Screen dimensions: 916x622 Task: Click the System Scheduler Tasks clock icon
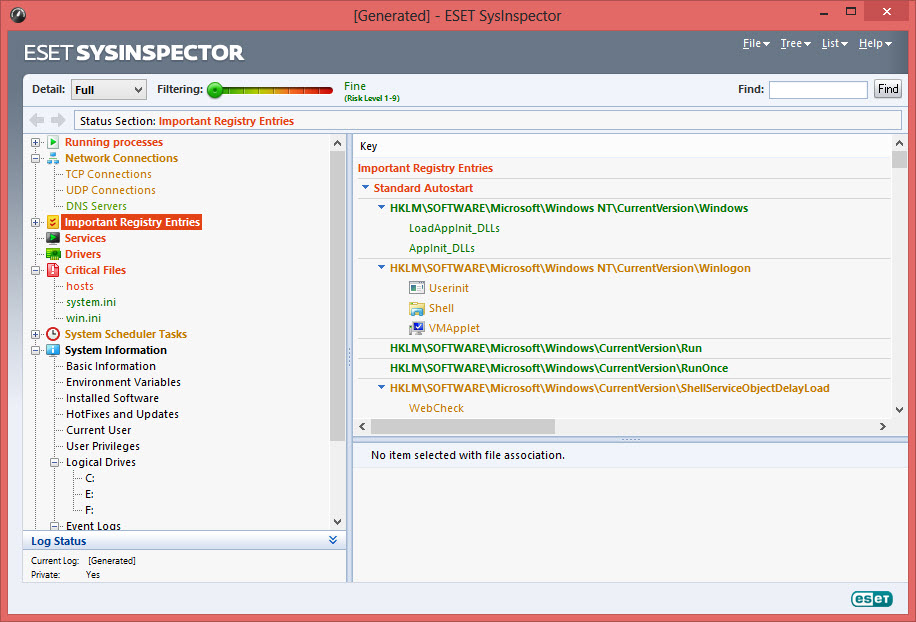point(53,334)
